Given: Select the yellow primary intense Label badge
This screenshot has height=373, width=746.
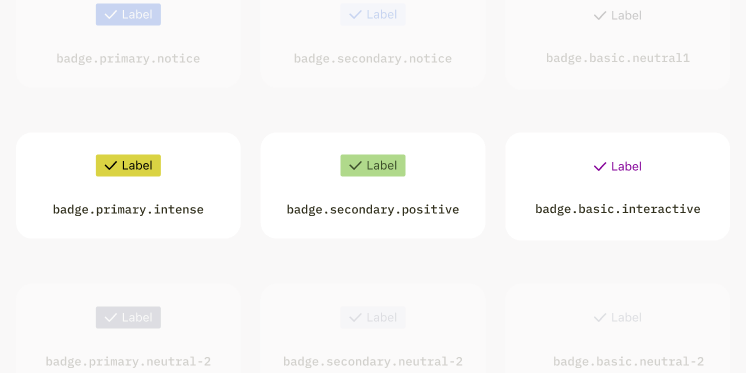Looking at the screenshot, I should [128, 166].
